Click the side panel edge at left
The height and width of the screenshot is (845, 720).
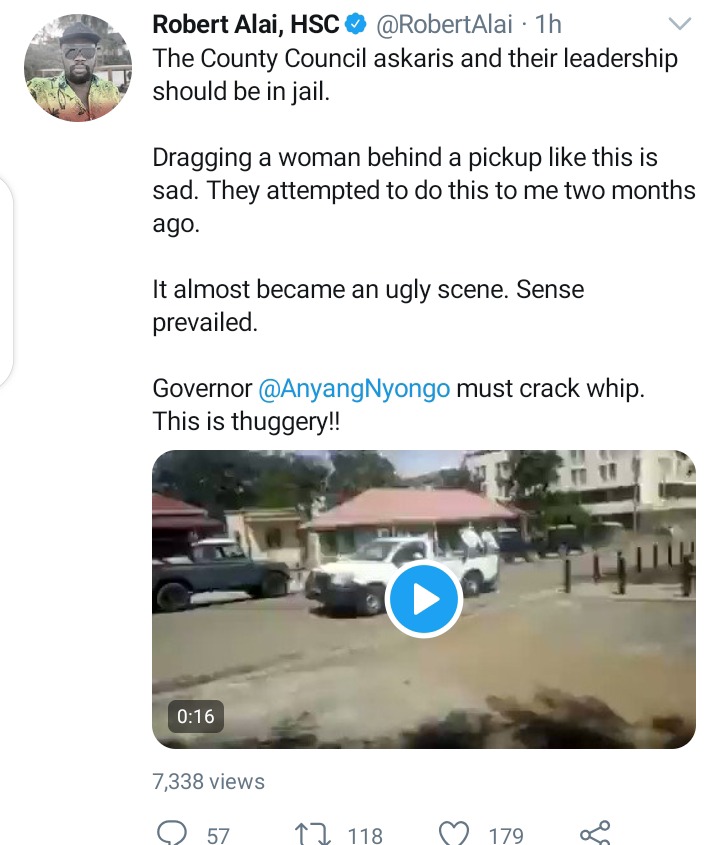5,281
